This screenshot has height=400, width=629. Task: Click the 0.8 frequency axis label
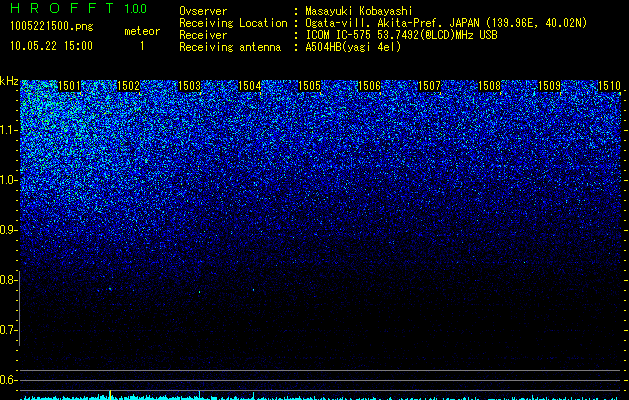[8, 280]
